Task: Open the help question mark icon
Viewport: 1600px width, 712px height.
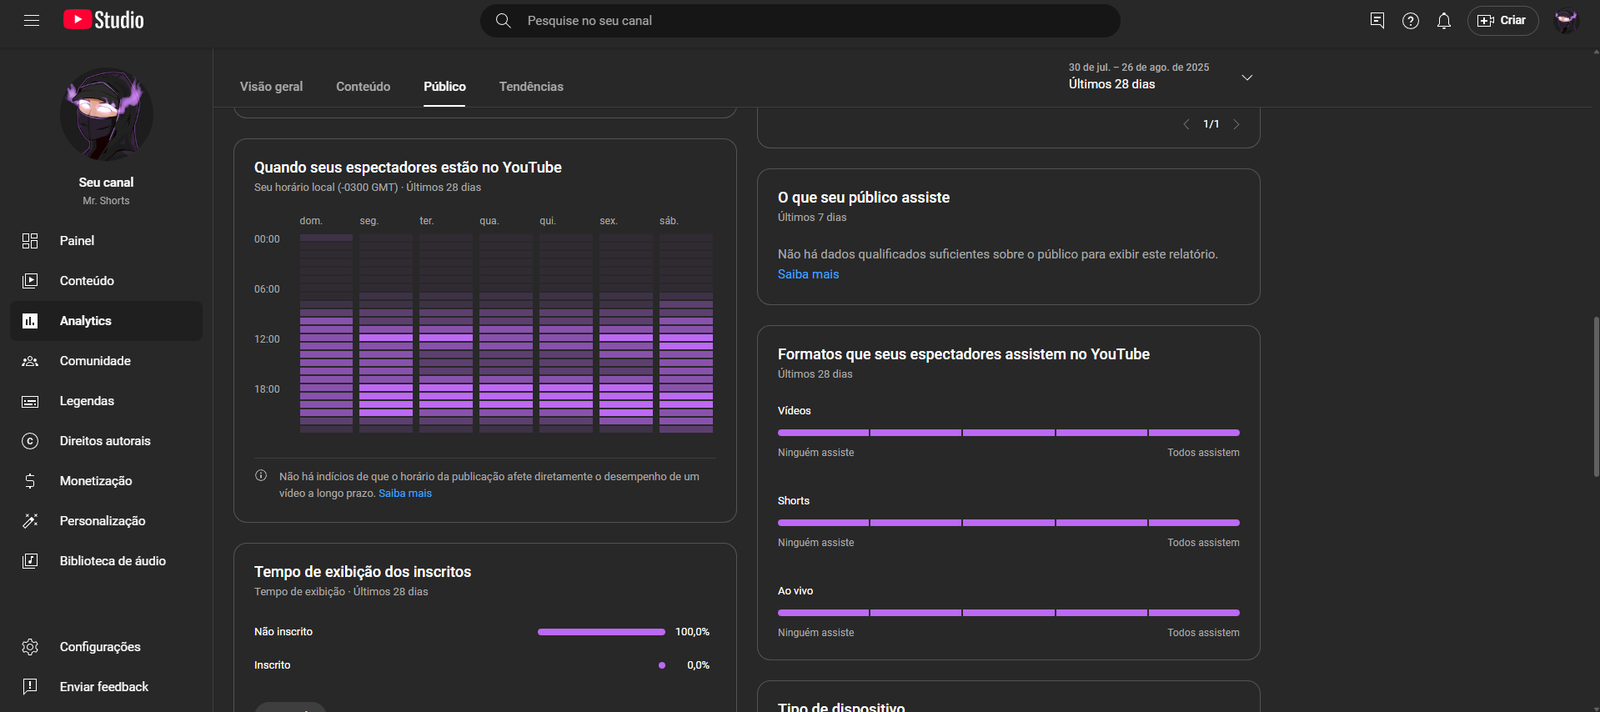Action: pos(1410,20)
